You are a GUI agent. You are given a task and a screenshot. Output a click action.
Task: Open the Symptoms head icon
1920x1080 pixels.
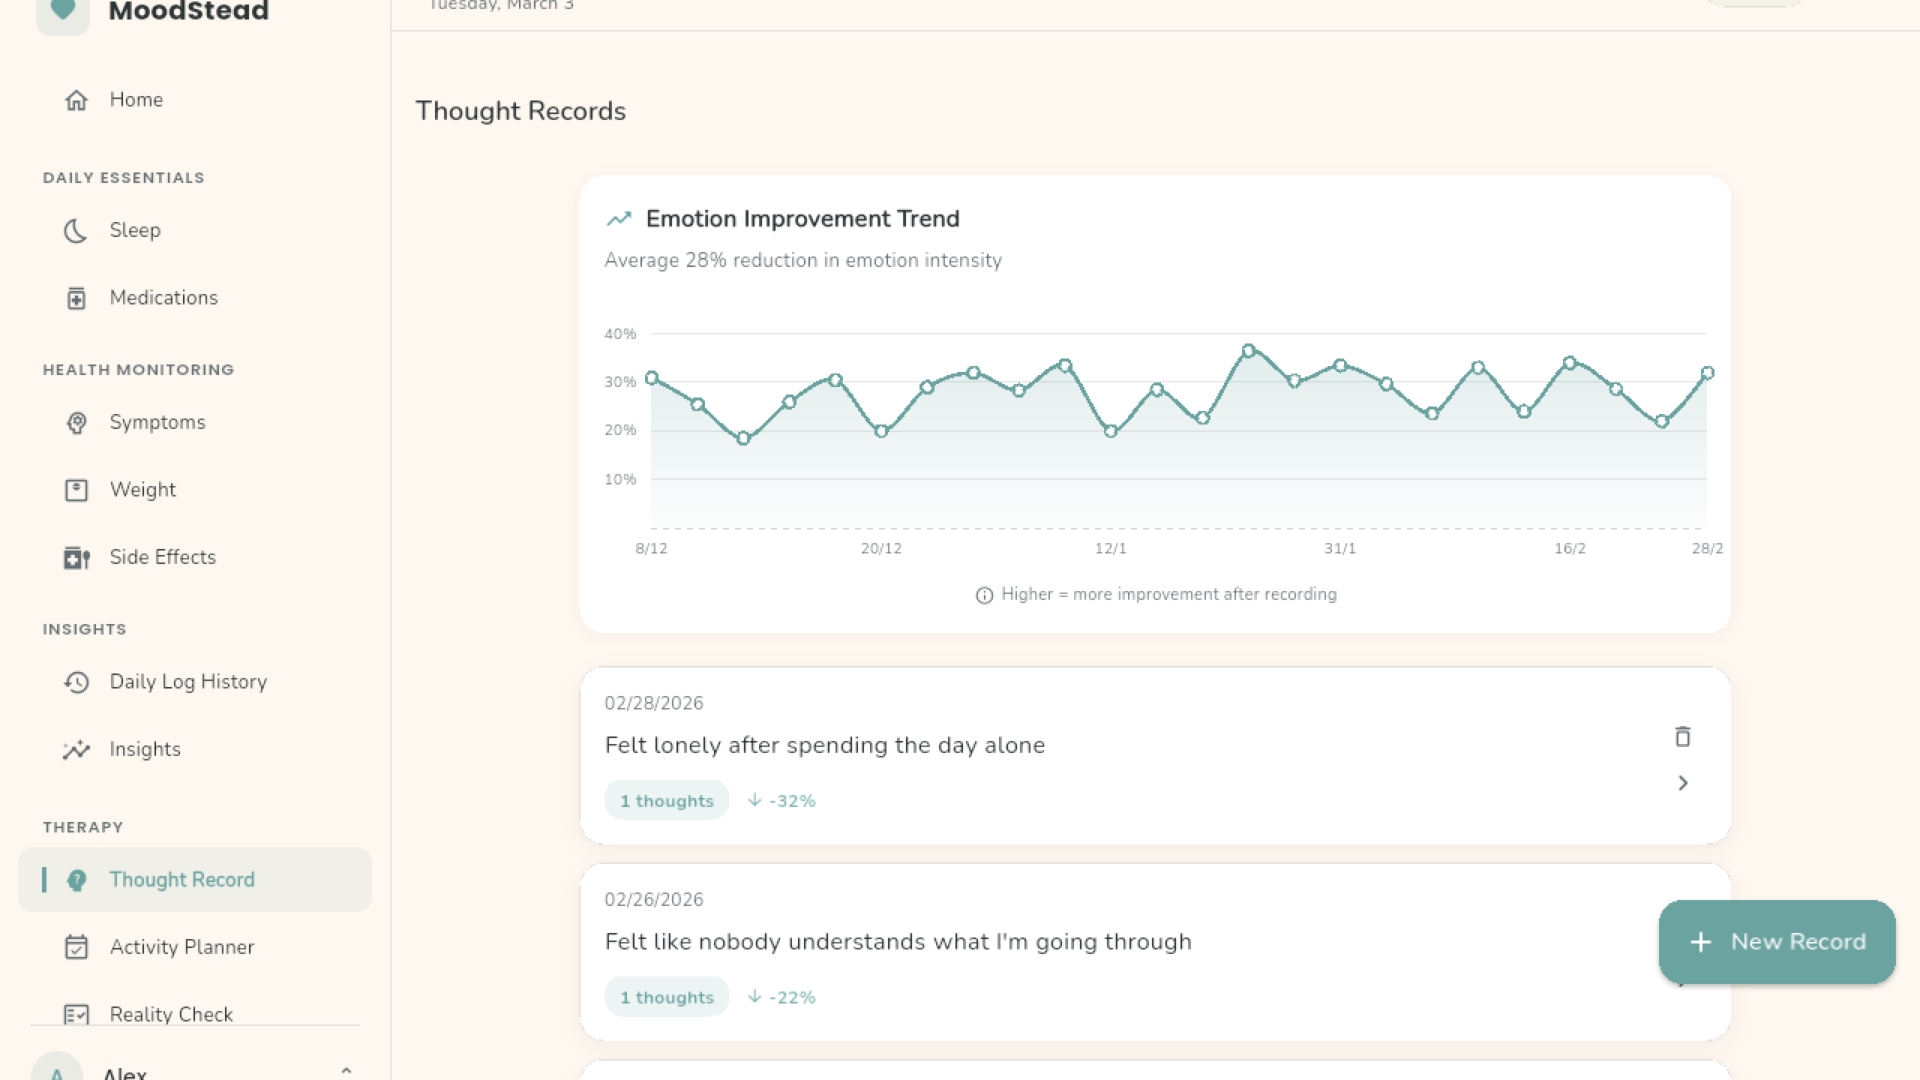tap(76, 423)
